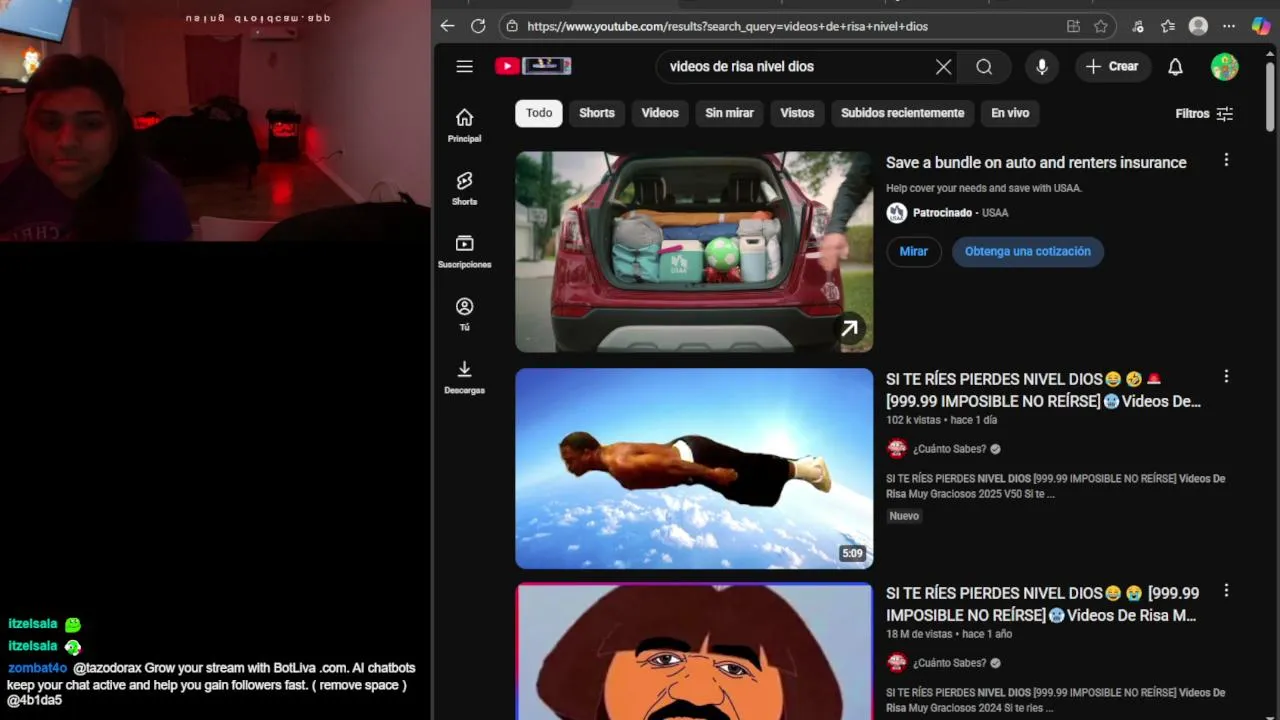Click the Crear button
Viewport: 1280px width, 720px height.
1112,66
